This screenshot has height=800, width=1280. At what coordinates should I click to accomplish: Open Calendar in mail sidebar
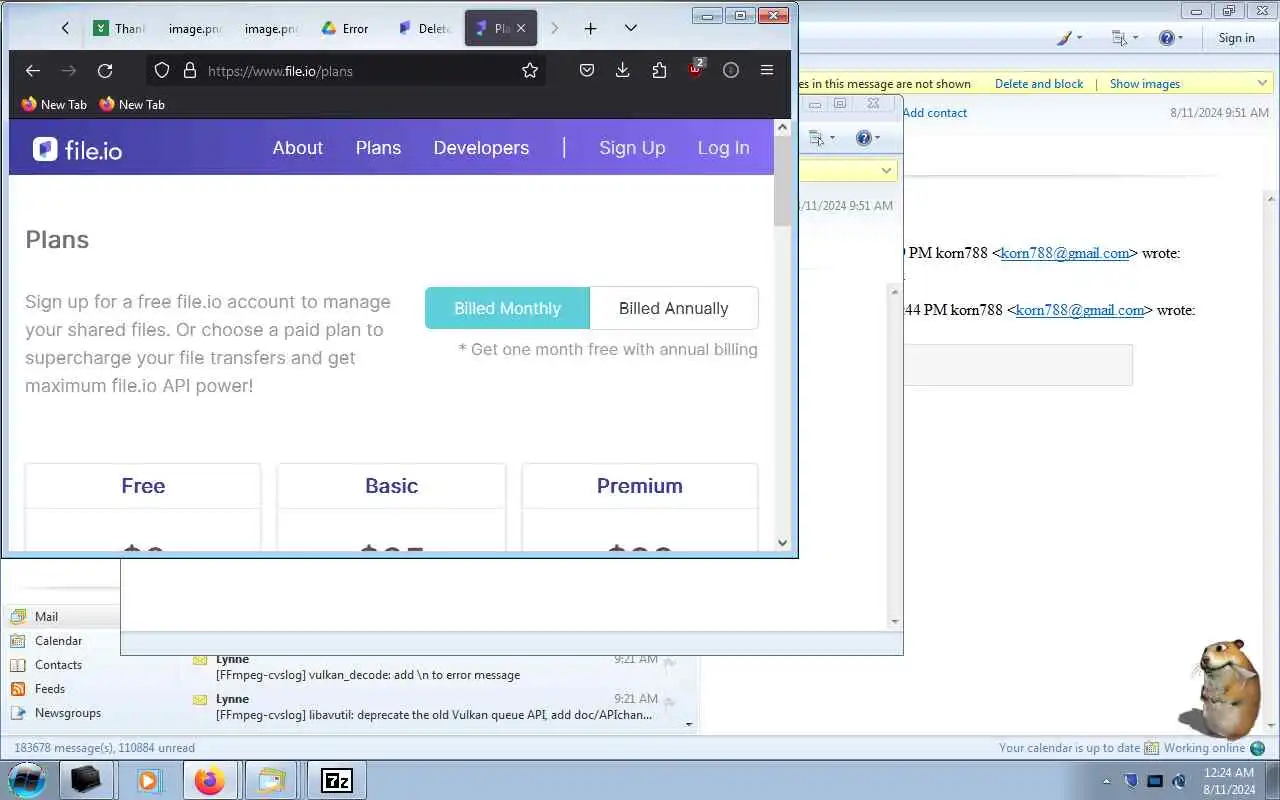(x=58, y=641)
